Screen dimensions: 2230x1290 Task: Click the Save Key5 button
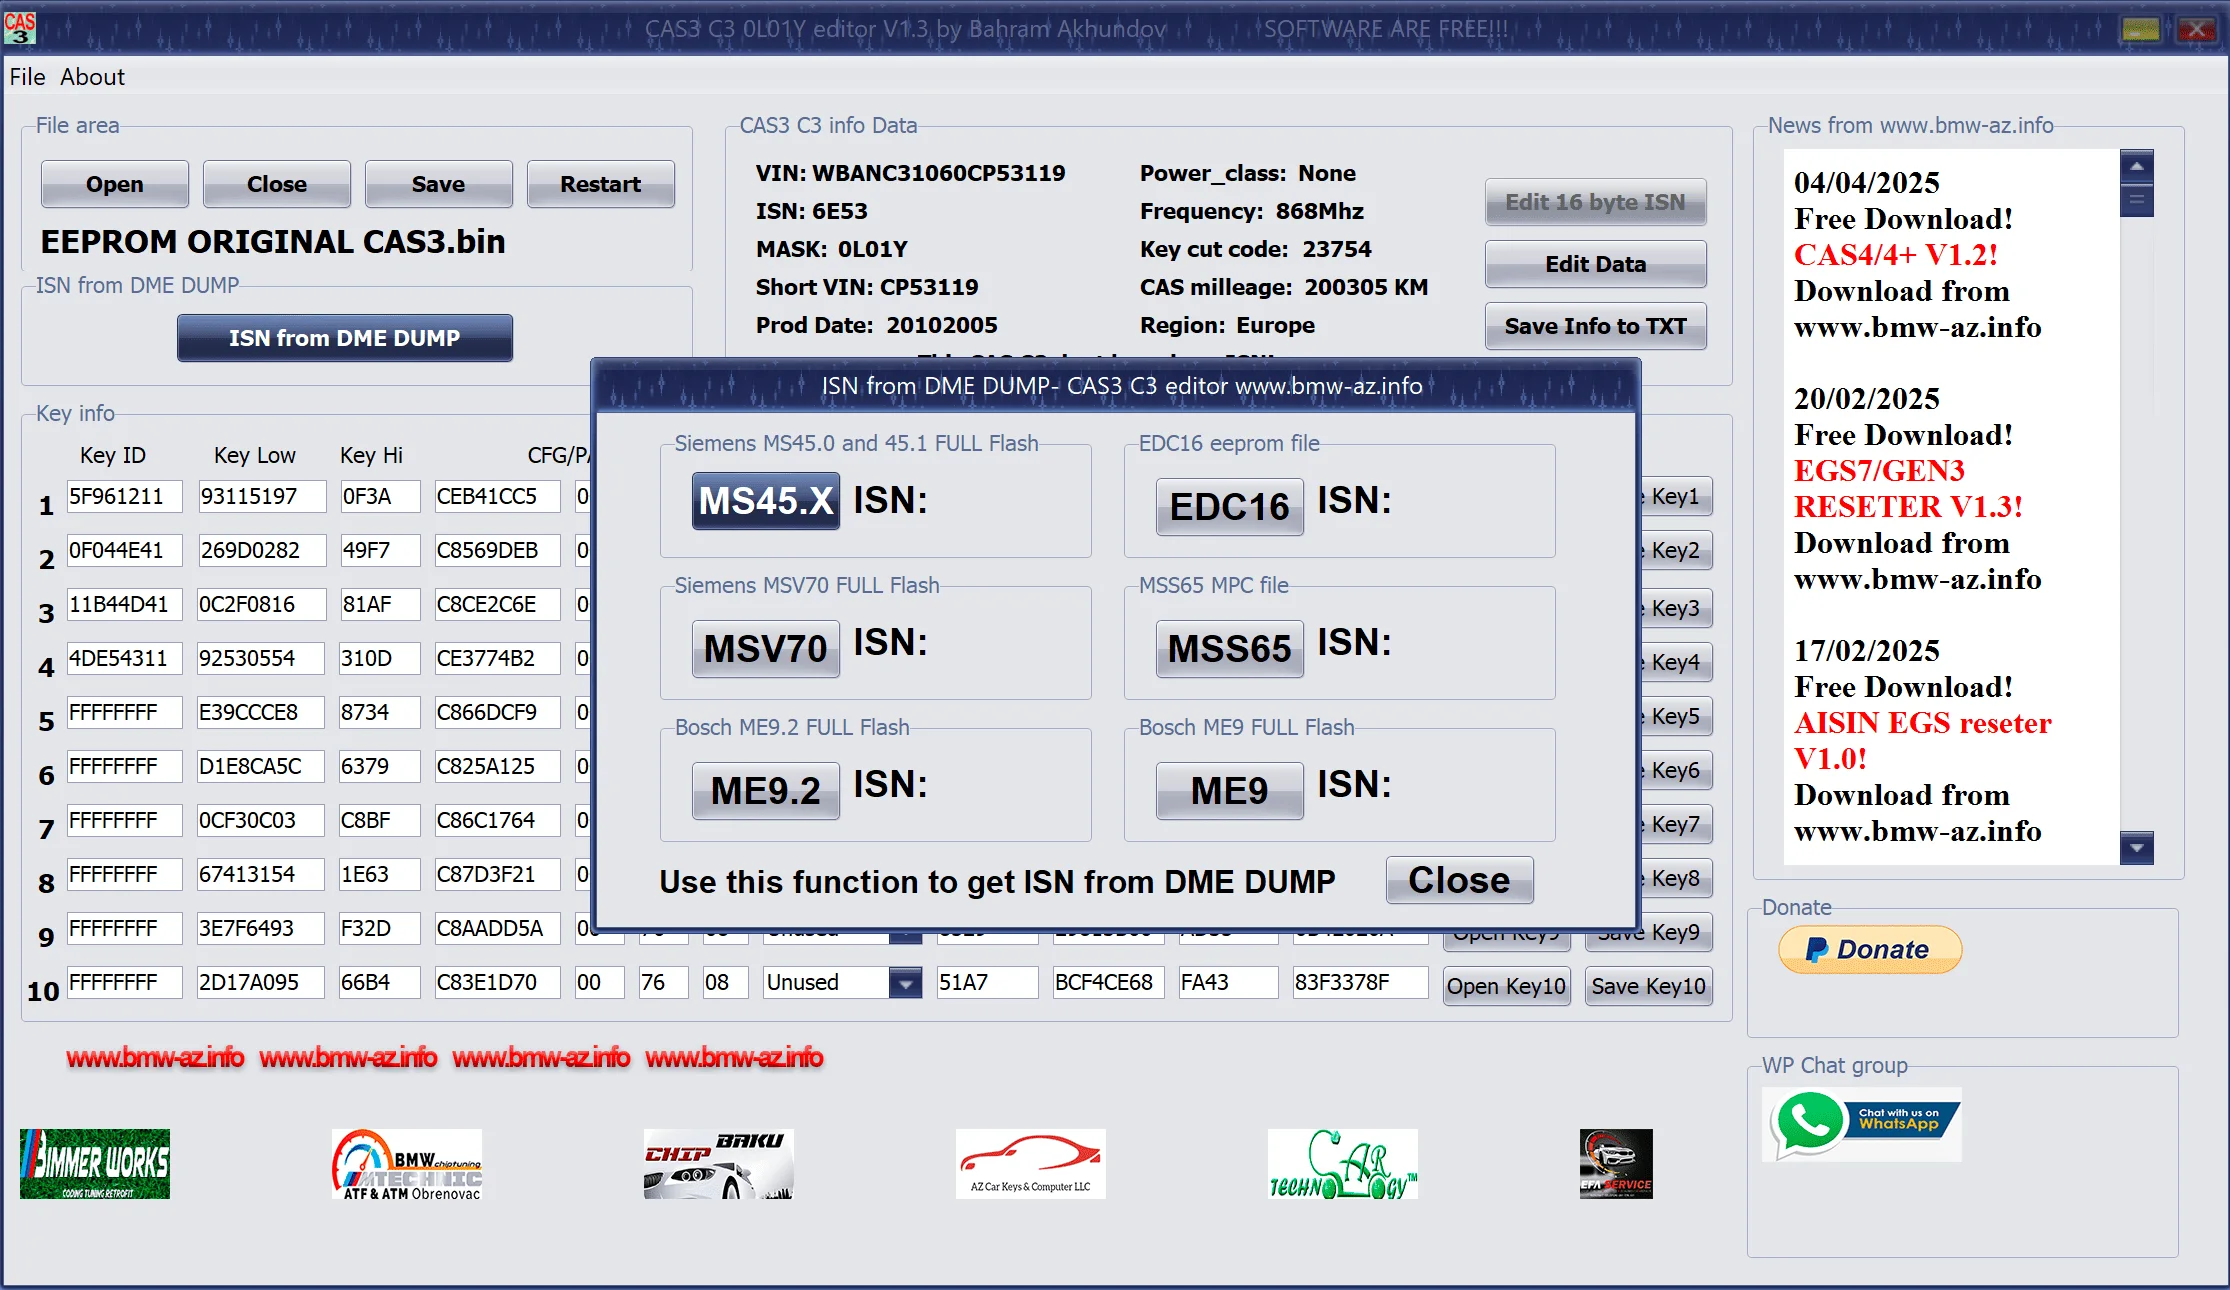click(1675, 716)
